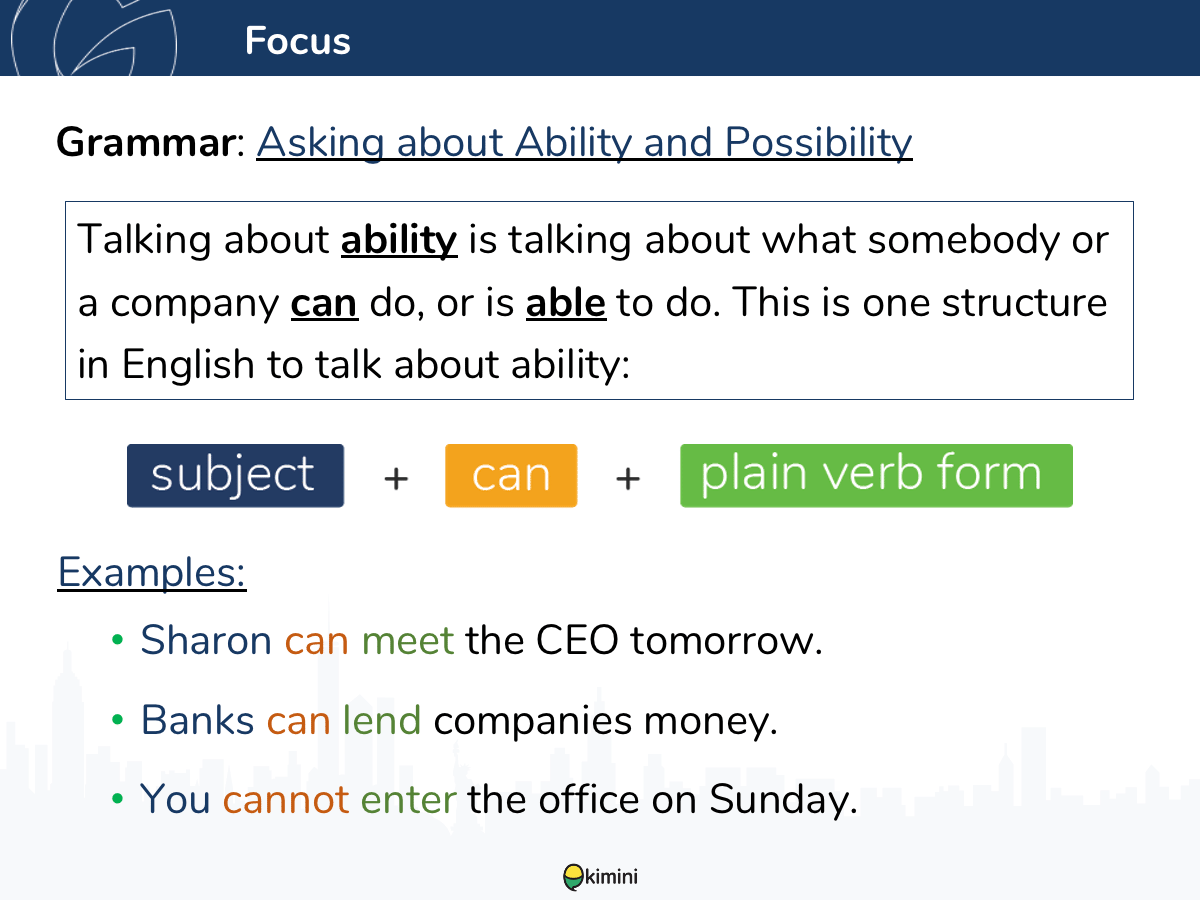This screenshot has height=900, width=1200.
Task: Select the orange can box
Action: pyautogui.click(x=511, y=476)
